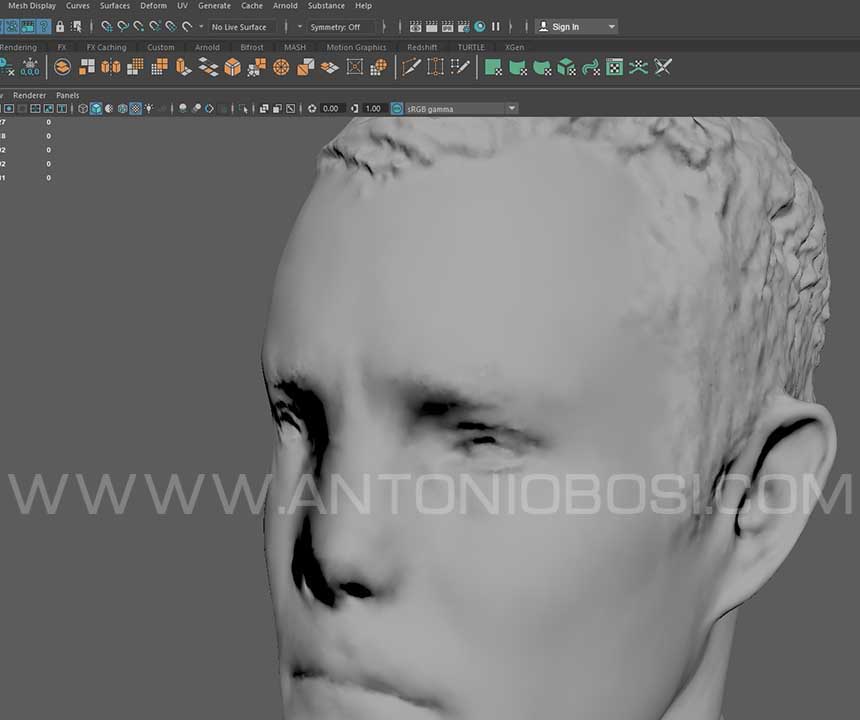Open Render View clapperboard icon
Image resolution: width=860 pixels, height=720 pixels.
pos(416,26)
